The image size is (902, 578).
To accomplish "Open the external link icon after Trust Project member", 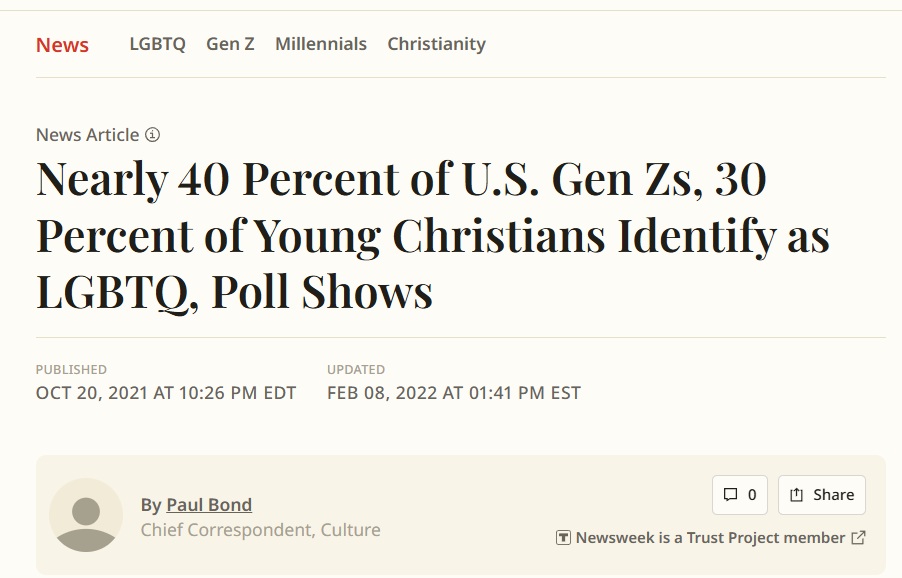I will pos(858,538).
